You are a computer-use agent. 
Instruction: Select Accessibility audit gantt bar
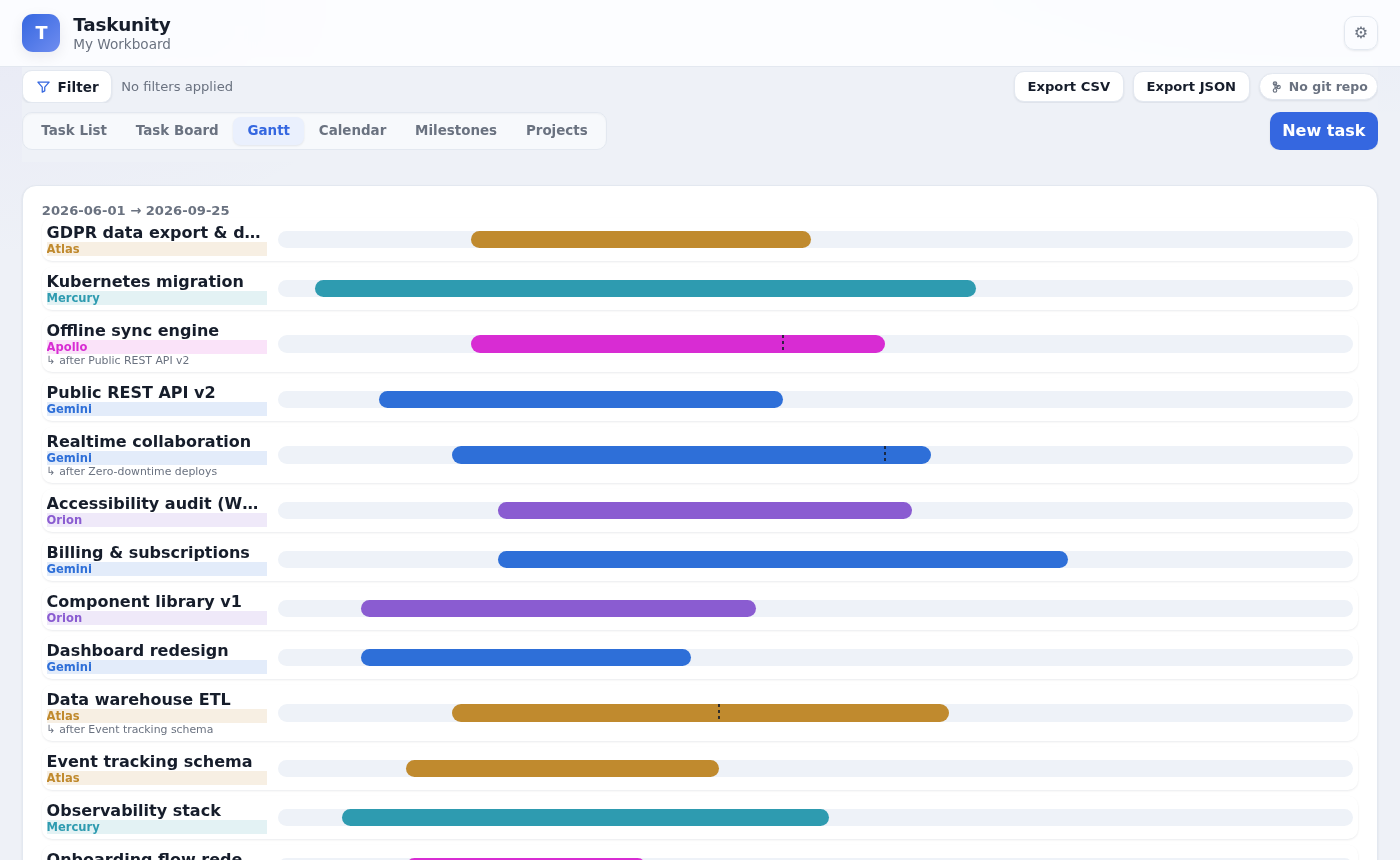(x=705, y=511)
